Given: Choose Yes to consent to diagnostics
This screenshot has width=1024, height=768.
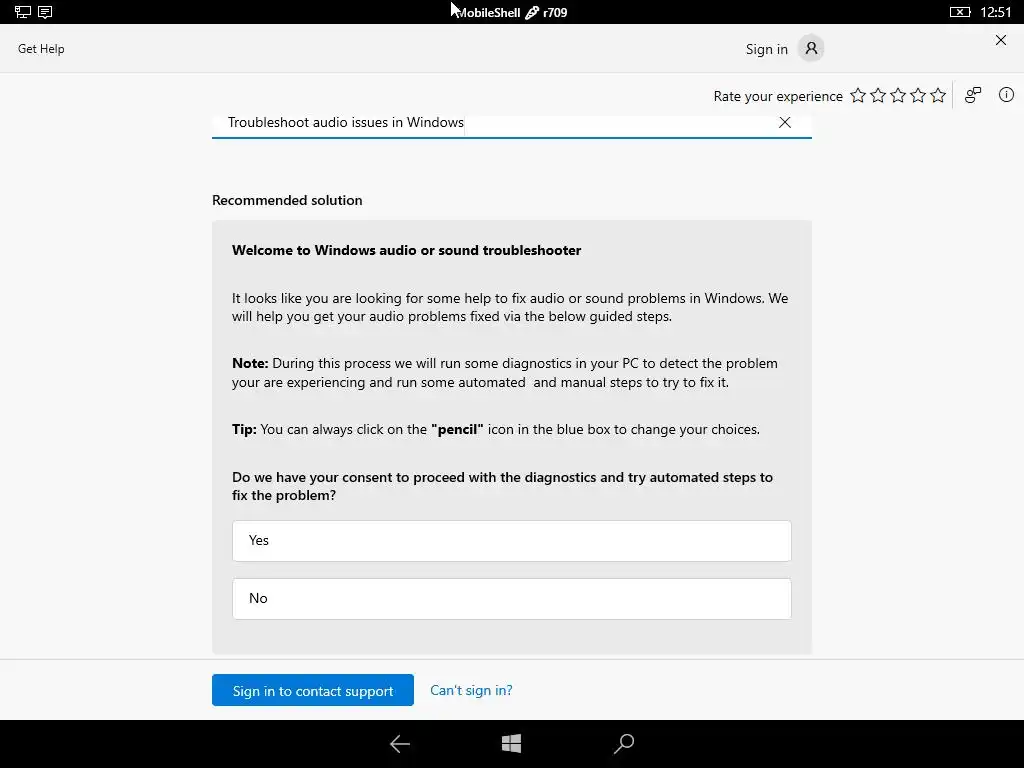Looking at the screenshot, I should point(512,541).
